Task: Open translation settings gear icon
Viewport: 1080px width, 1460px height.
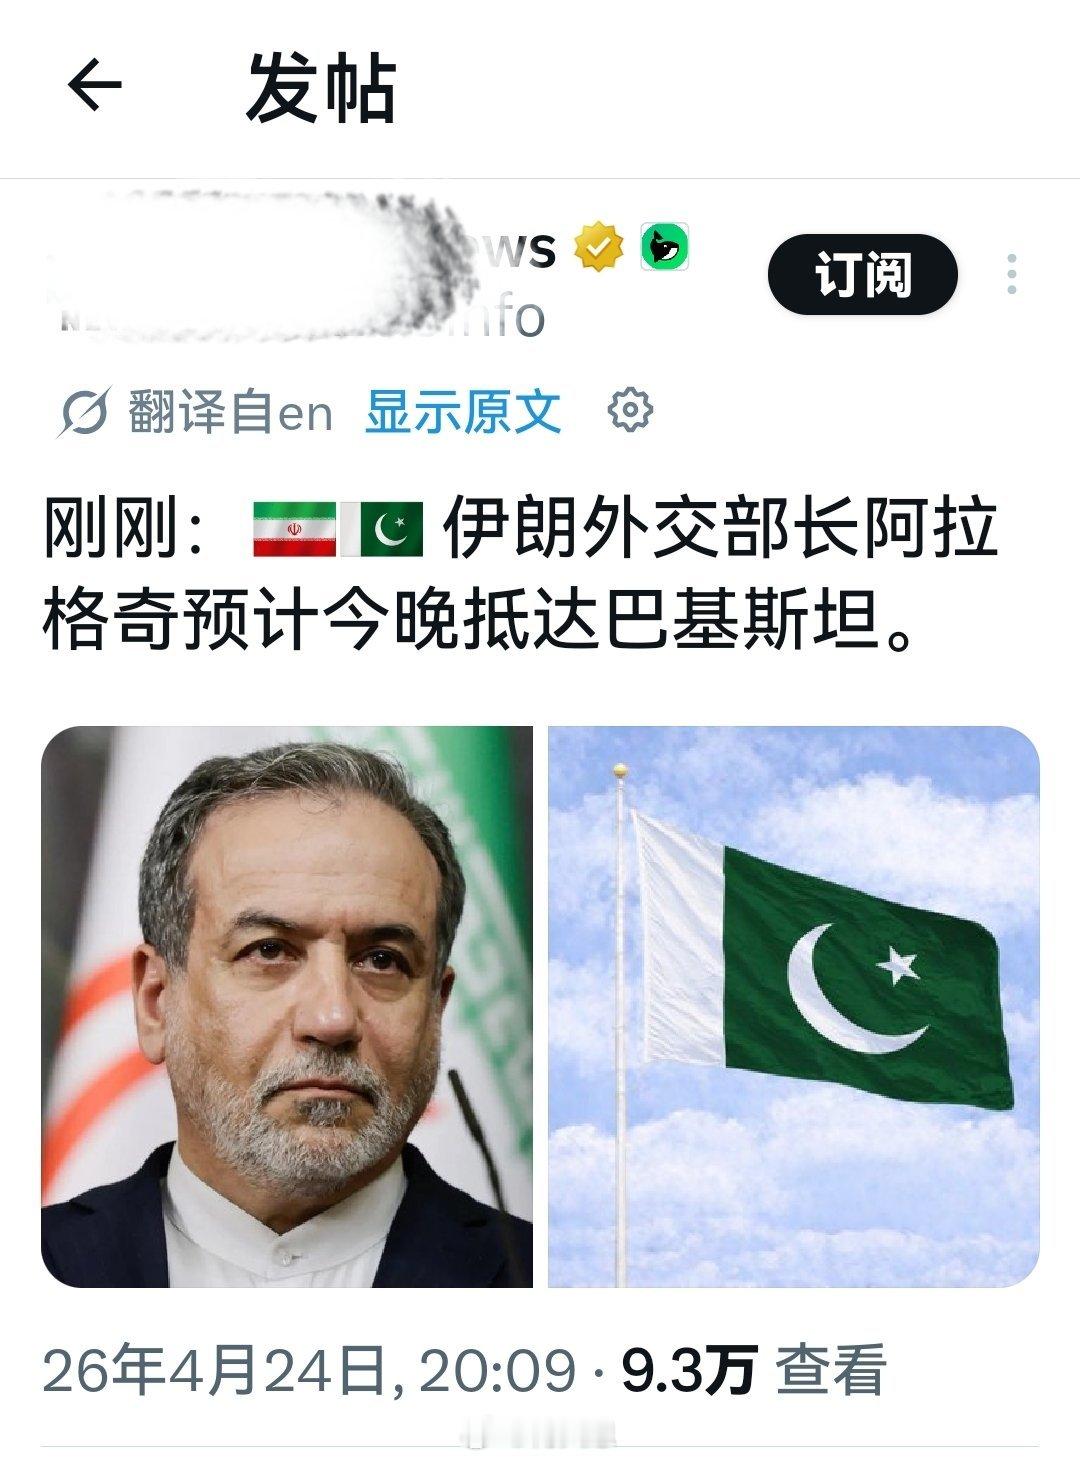Action: click(x=631, y=410)
